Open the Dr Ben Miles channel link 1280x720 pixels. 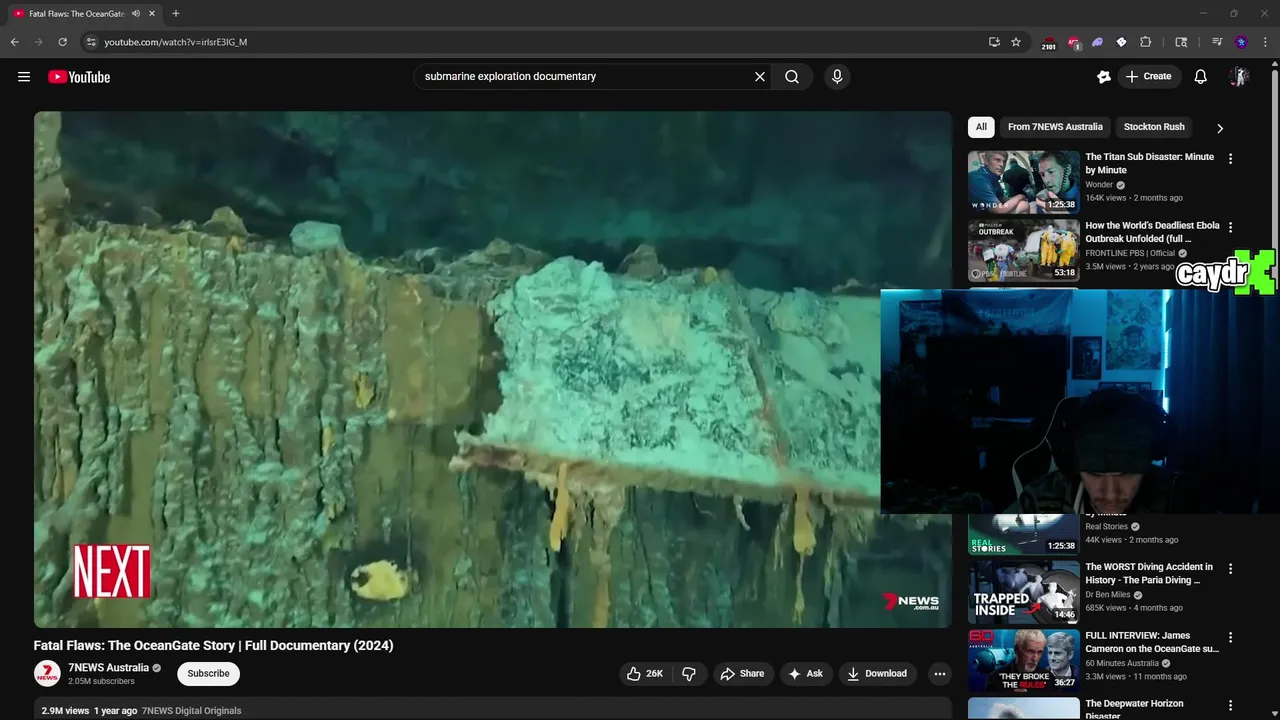1109,594
